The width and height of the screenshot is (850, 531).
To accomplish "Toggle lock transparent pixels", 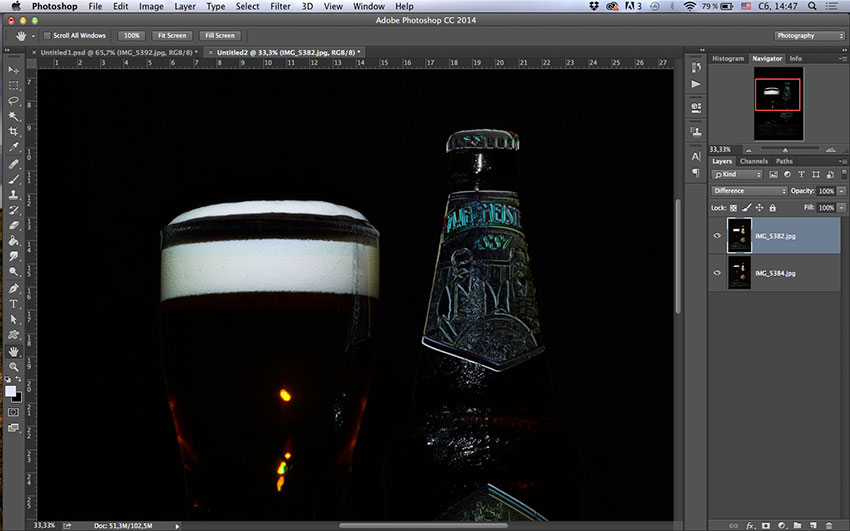I will click(x=733, y=208).
